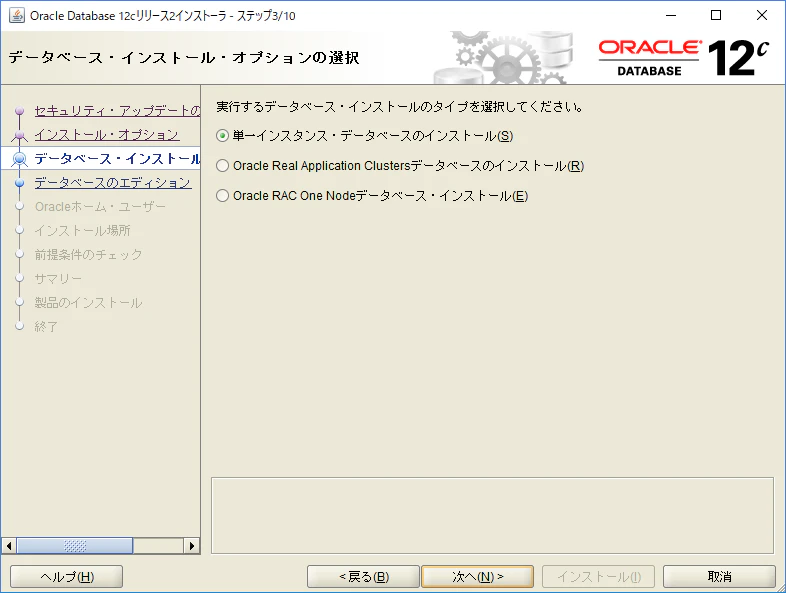Select Oracle RAC One Node database install option
The height and width of the screenshot is (593, 786).
(223, 196)
